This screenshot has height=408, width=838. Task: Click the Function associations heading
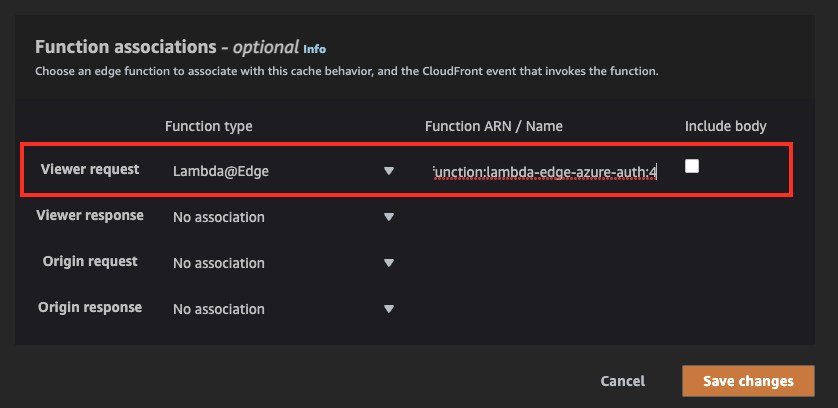click(167, 48)
